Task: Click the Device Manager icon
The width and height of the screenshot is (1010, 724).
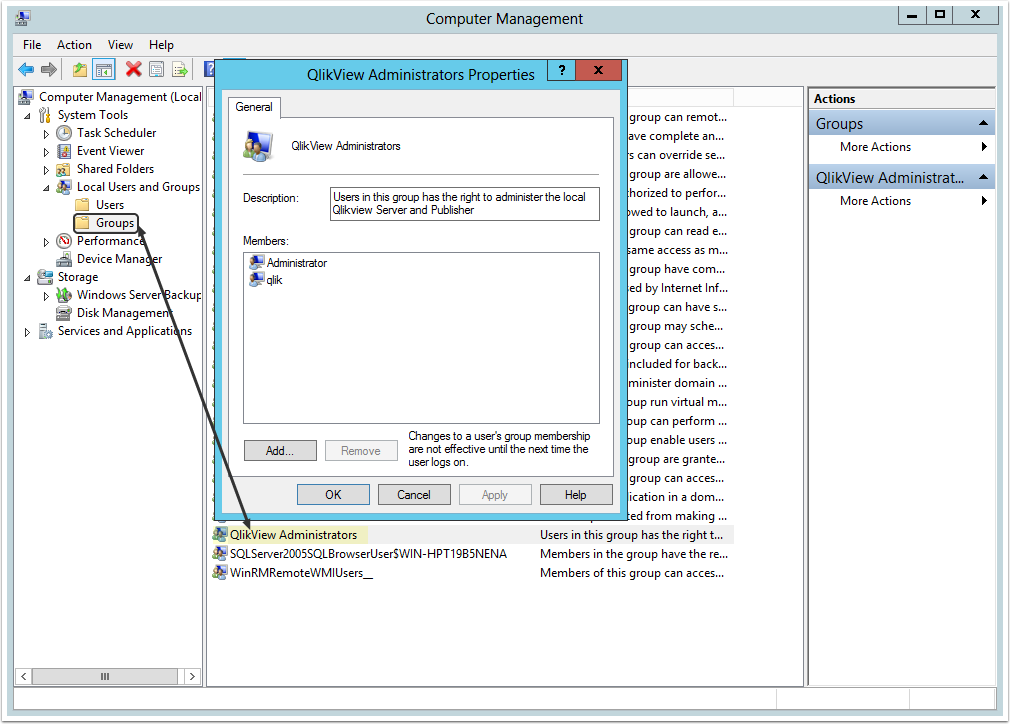Action: (x=64, y=259)
